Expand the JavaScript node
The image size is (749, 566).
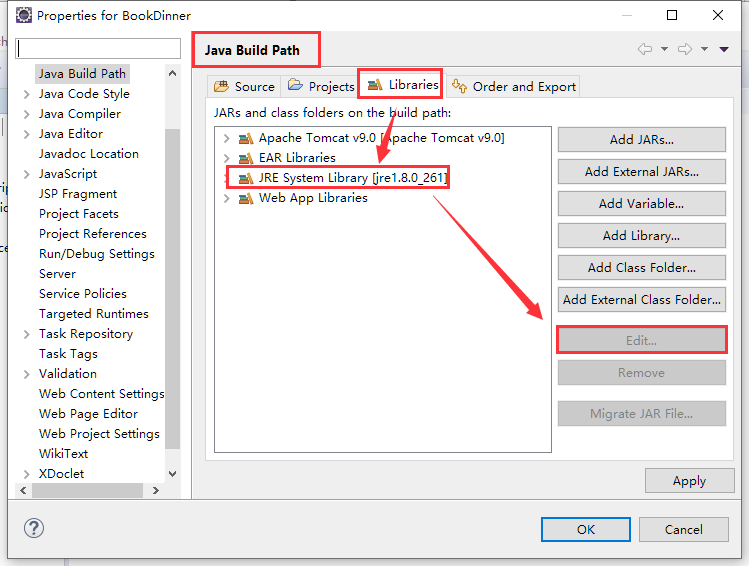[x=27, y=174]
